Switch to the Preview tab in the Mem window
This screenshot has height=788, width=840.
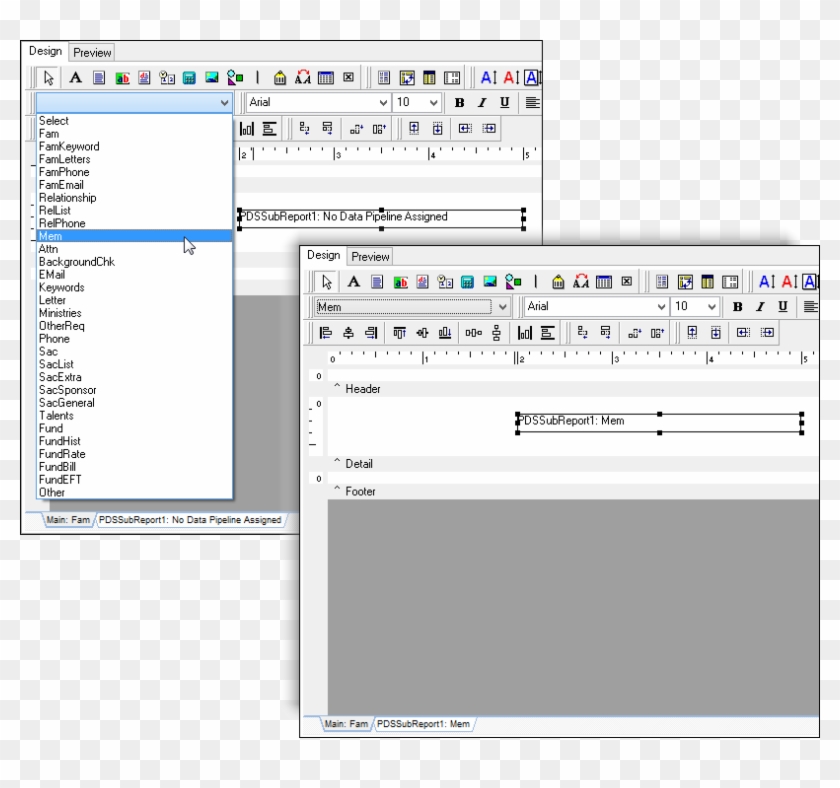point(370,257)
